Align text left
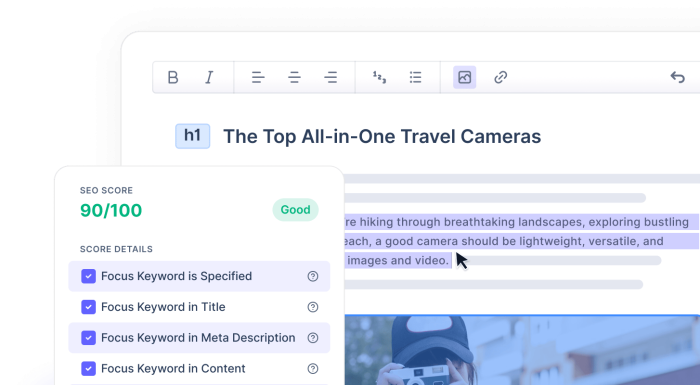 (x=258, y=77)
